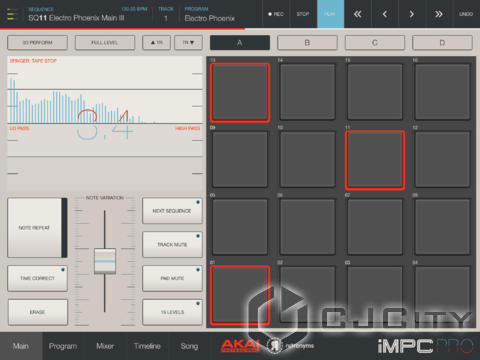Select the previous track with up-arrow TR
The height and width of the screenshot is (360, 480).
coord(156,43)
